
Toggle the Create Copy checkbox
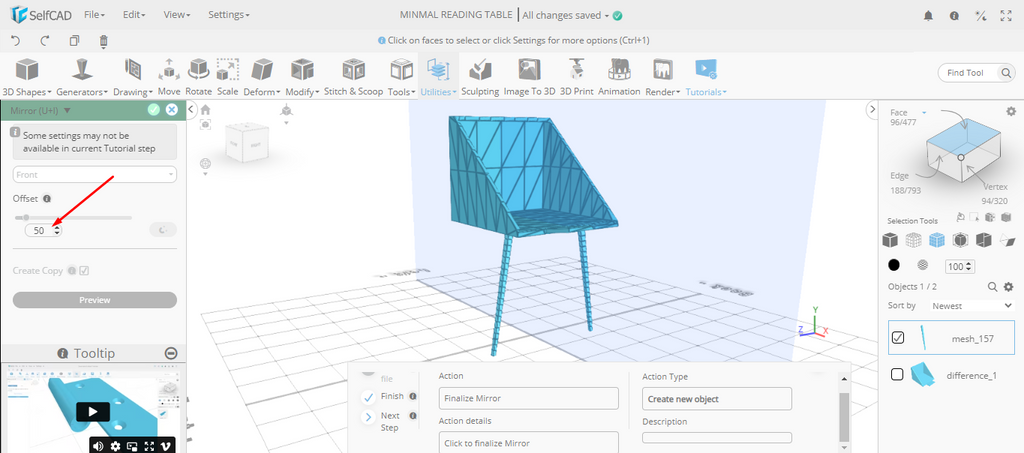click(x=84, y=270)
